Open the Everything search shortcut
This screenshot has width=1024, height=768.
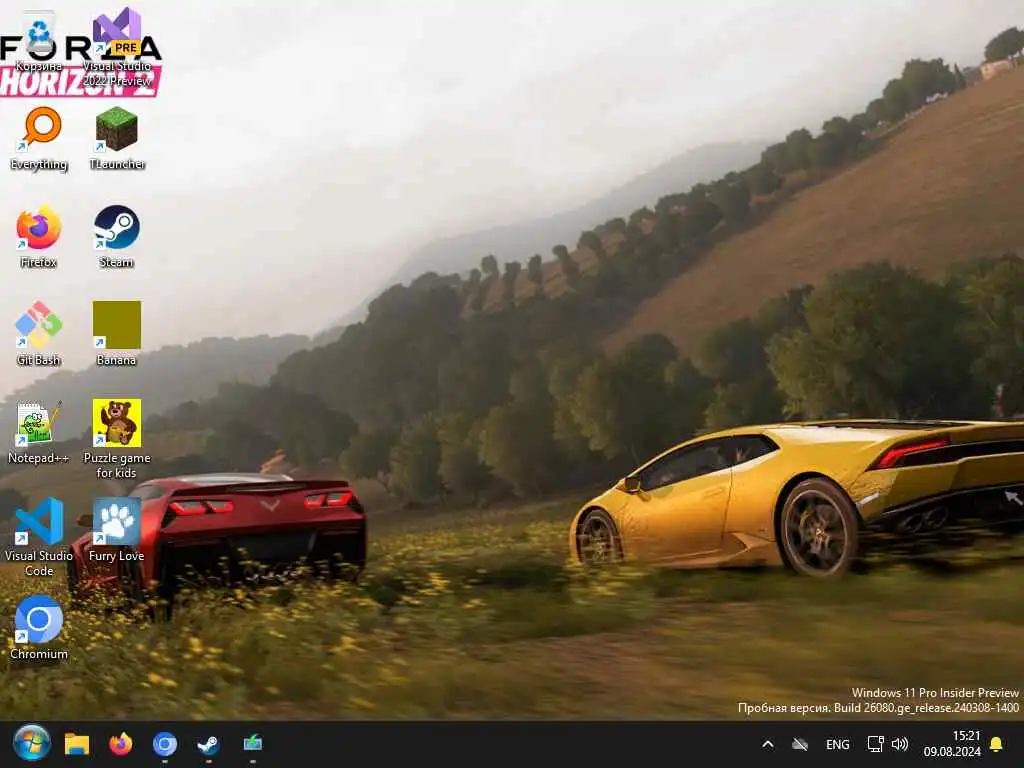(39, 138)
